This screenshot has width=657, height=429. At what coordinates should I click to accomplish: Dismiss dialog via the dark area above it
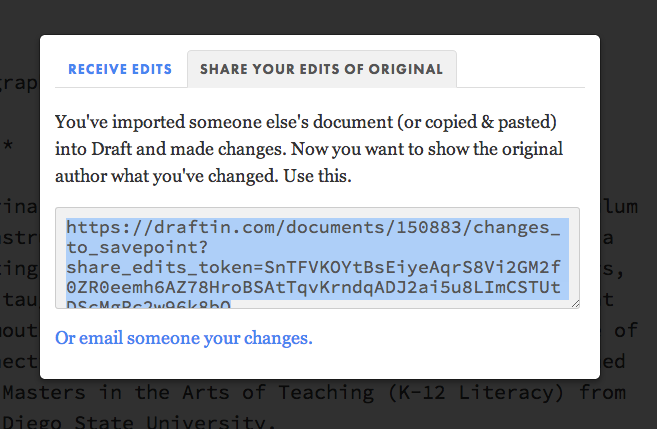tap(328, 16)
